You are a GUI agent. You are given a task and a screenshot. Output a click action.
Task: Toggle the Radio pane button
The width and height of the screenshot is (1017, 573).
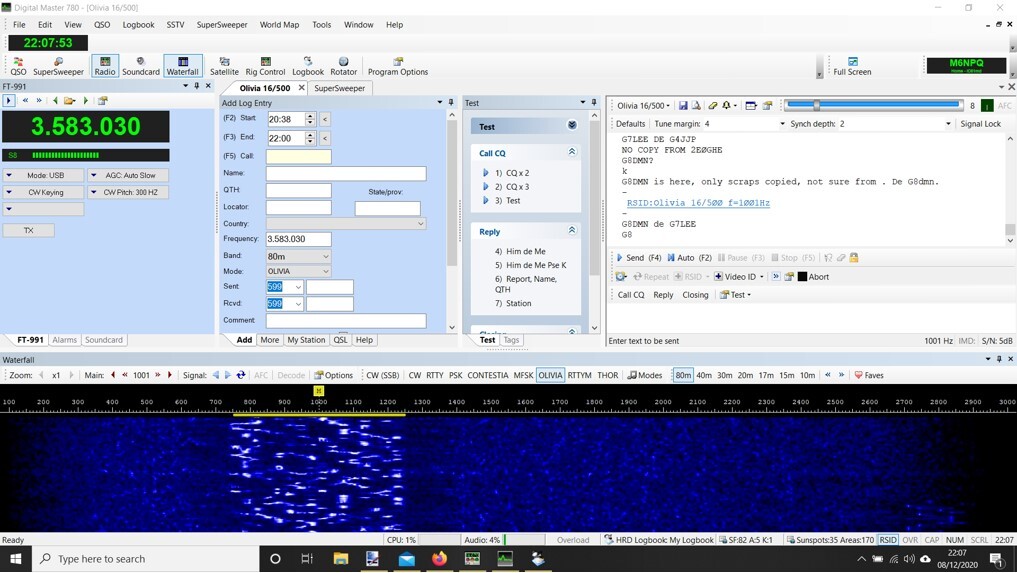[x=104, y=66]
